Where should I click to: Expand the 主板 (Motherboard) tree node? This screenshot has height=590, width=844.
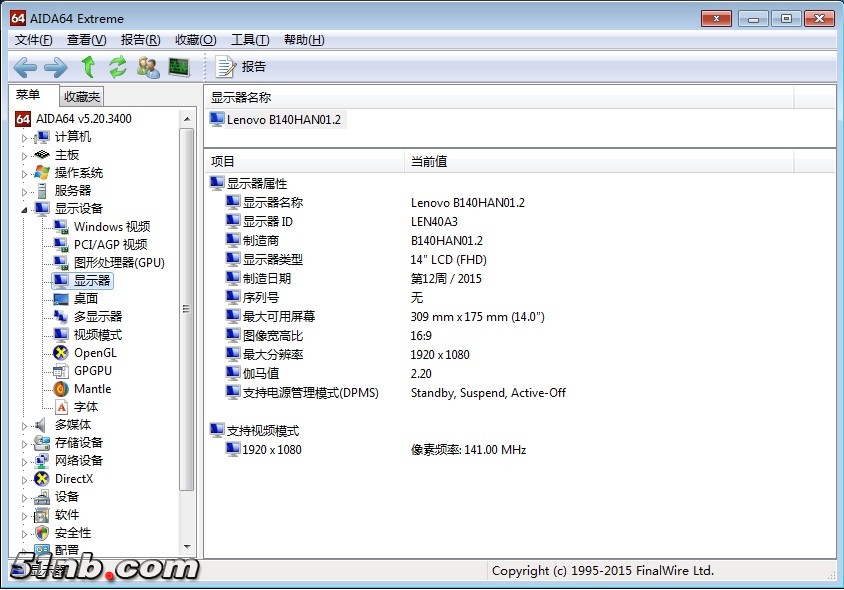25,155
